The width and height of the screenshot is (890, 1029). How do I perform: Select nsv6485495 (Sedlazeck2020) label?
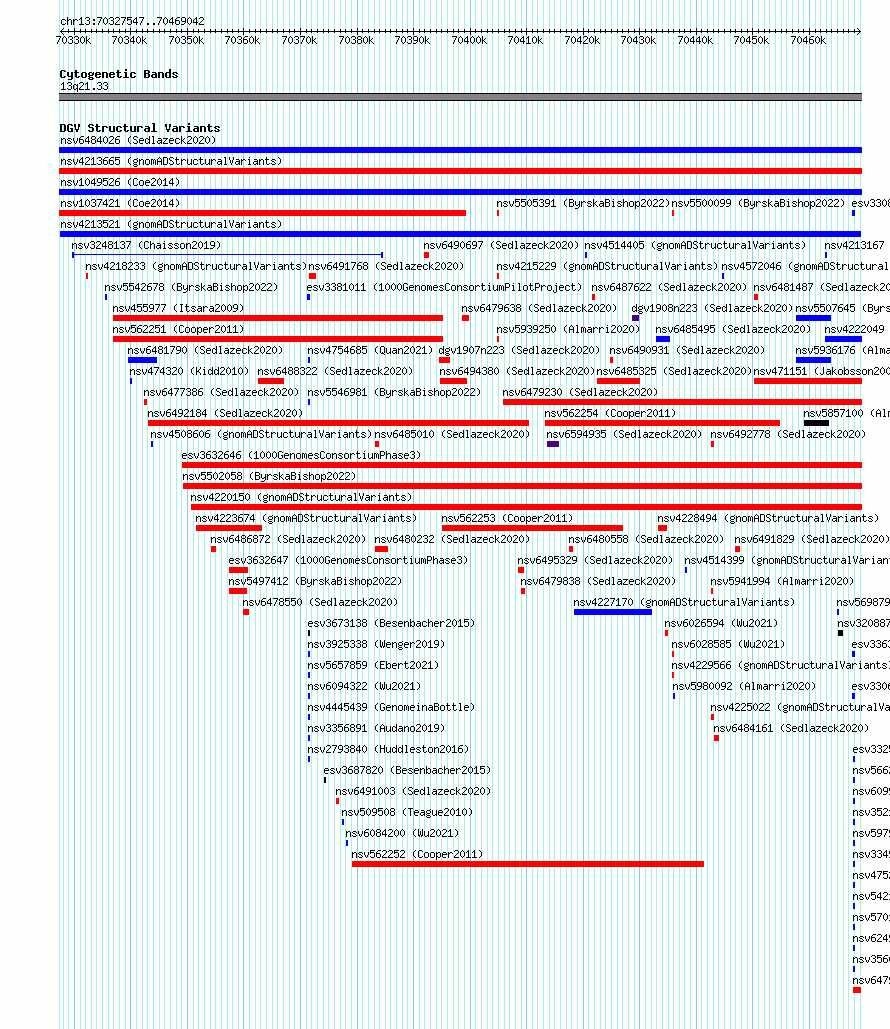point(732,329)
